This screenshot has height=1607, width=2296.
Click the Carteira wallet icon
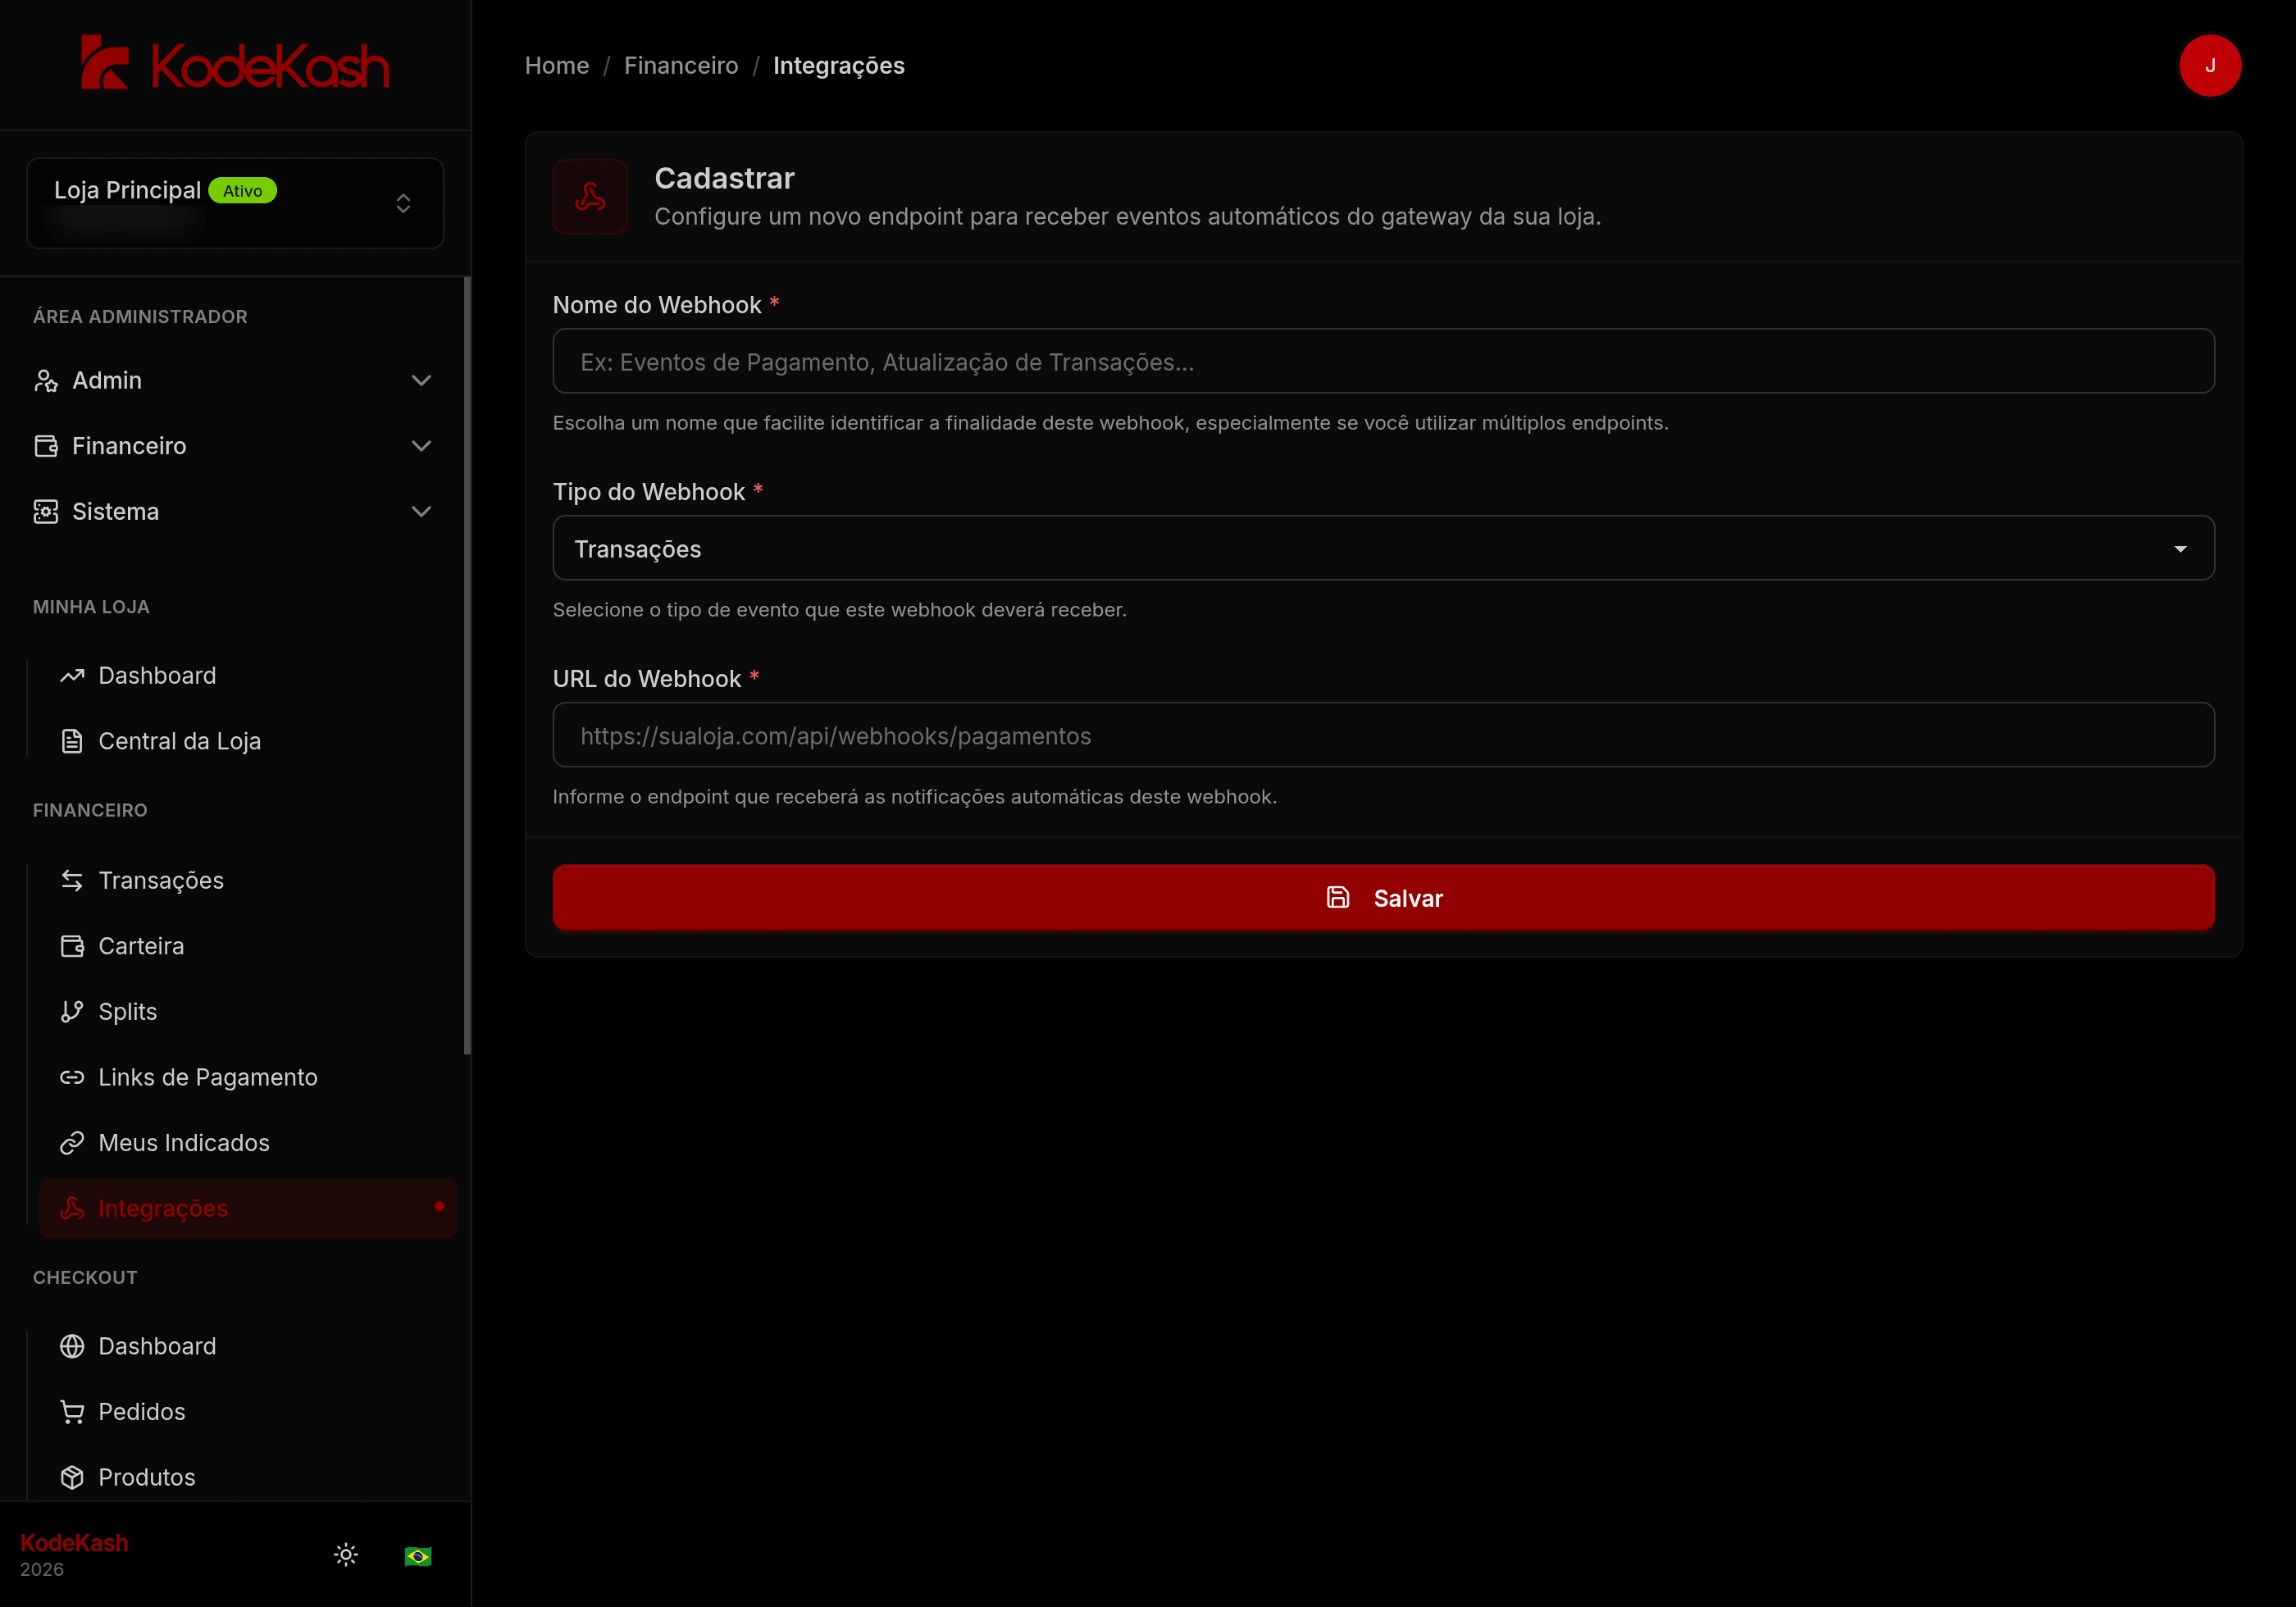[x=72, y=946]
